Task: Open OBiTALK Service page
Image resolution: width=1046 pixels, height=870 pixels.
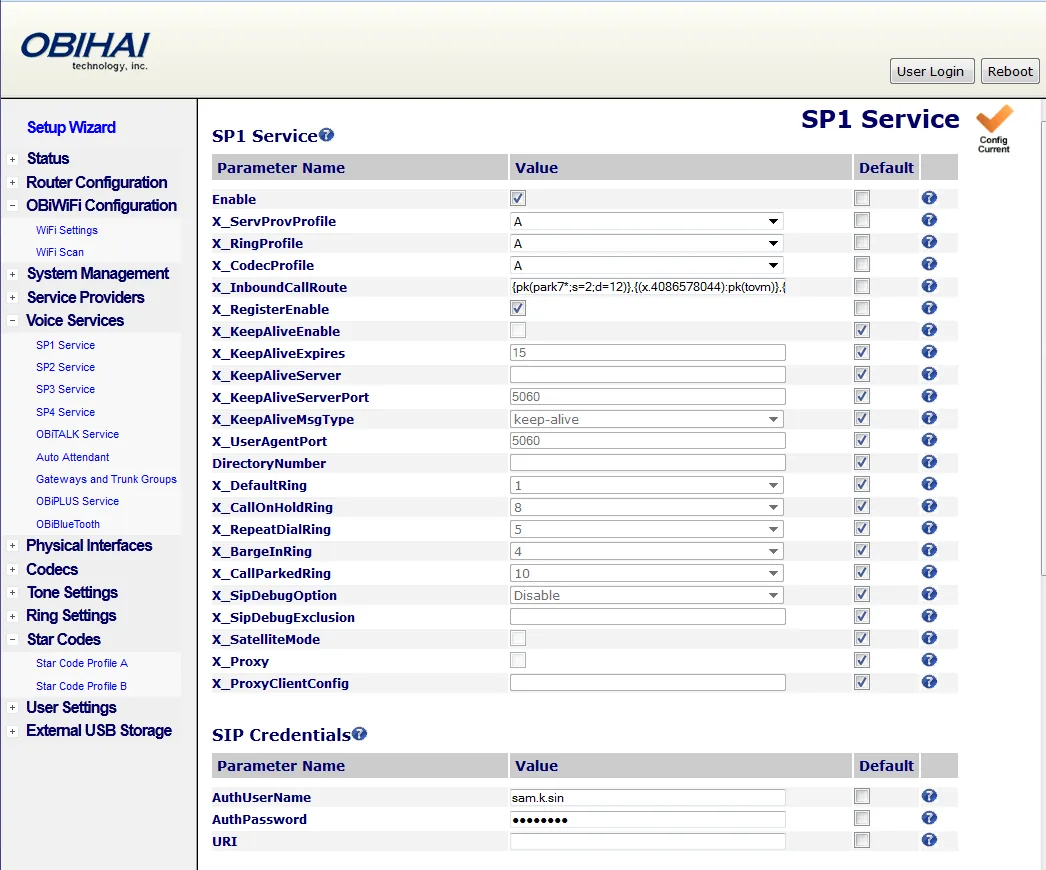Action: pyautogui.click(x=77, y=434)
